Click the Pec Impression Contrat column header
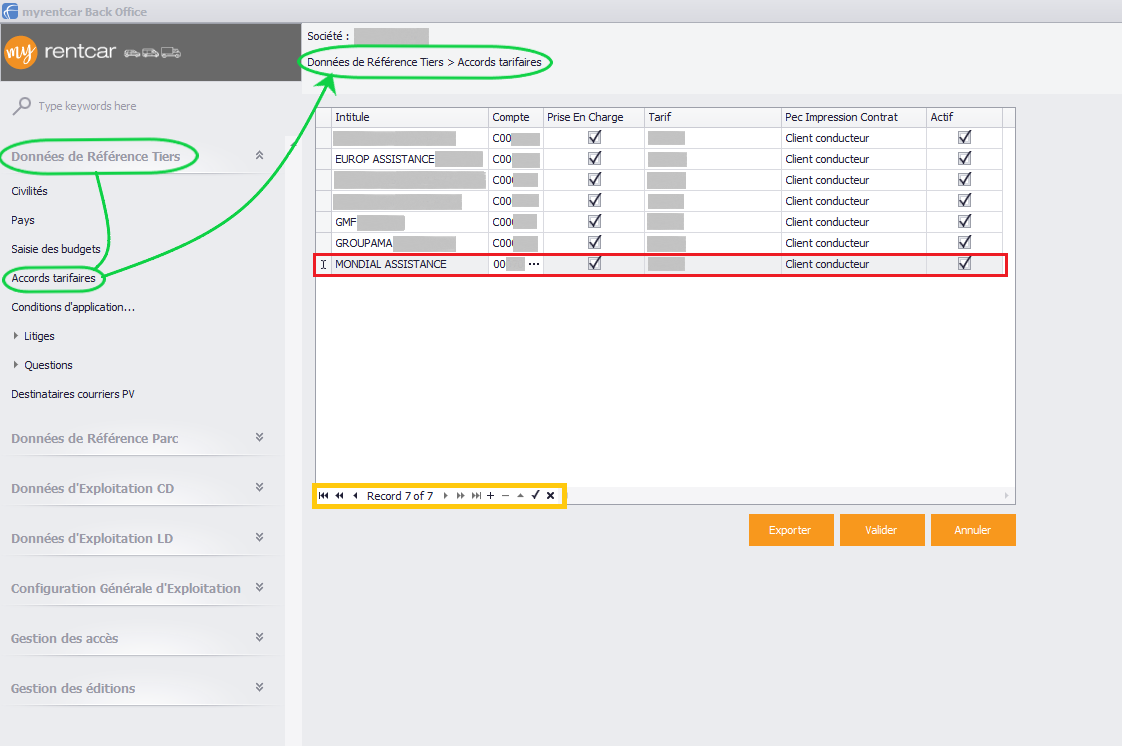1122x746 pixels. coord(854,117)
